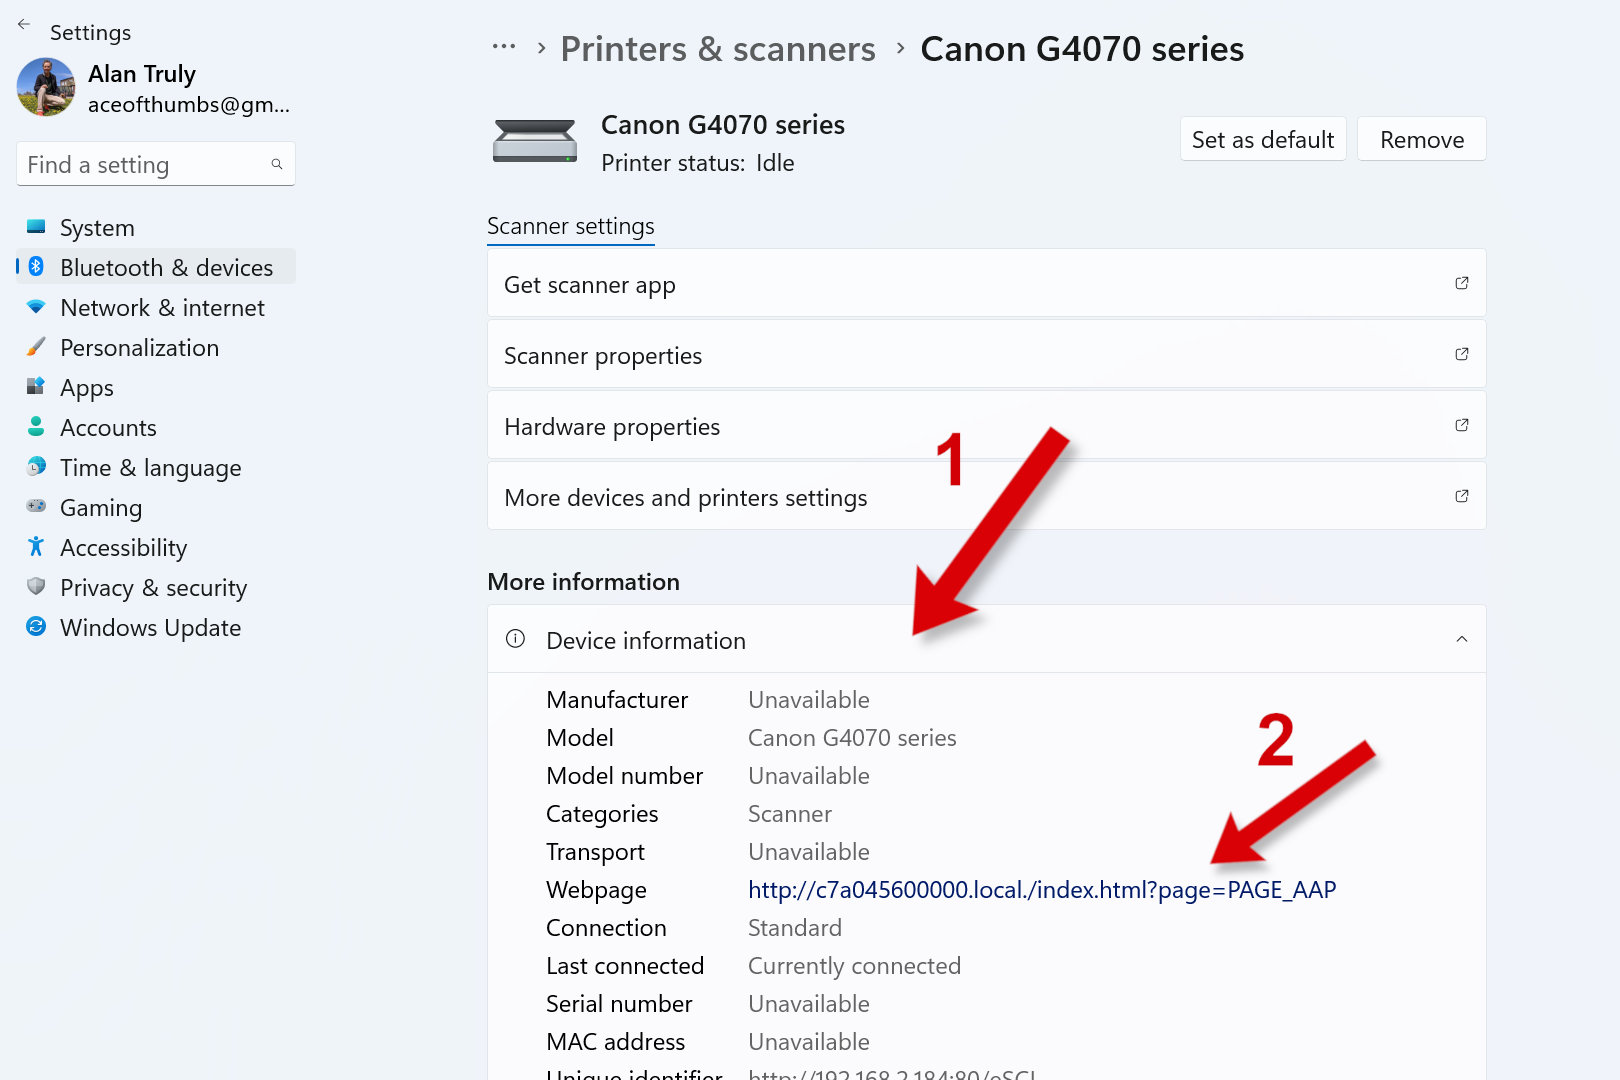Viewport: 1620px width, 1080px height.
Task: Click the Personalization paintbrush icon
Action: coord(36,346)
